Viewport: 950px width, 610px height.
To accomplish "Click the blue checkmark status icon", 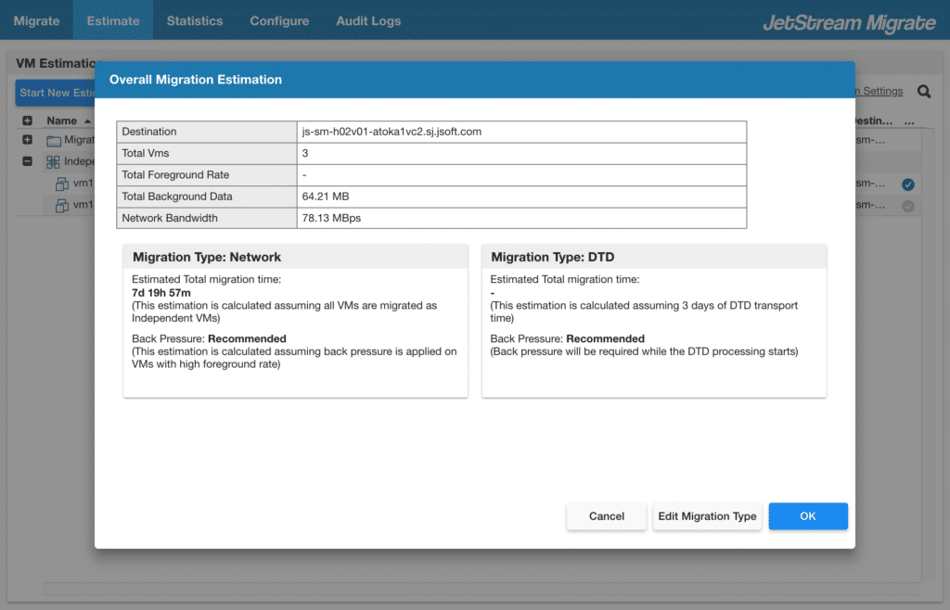I will pos(908,185).
